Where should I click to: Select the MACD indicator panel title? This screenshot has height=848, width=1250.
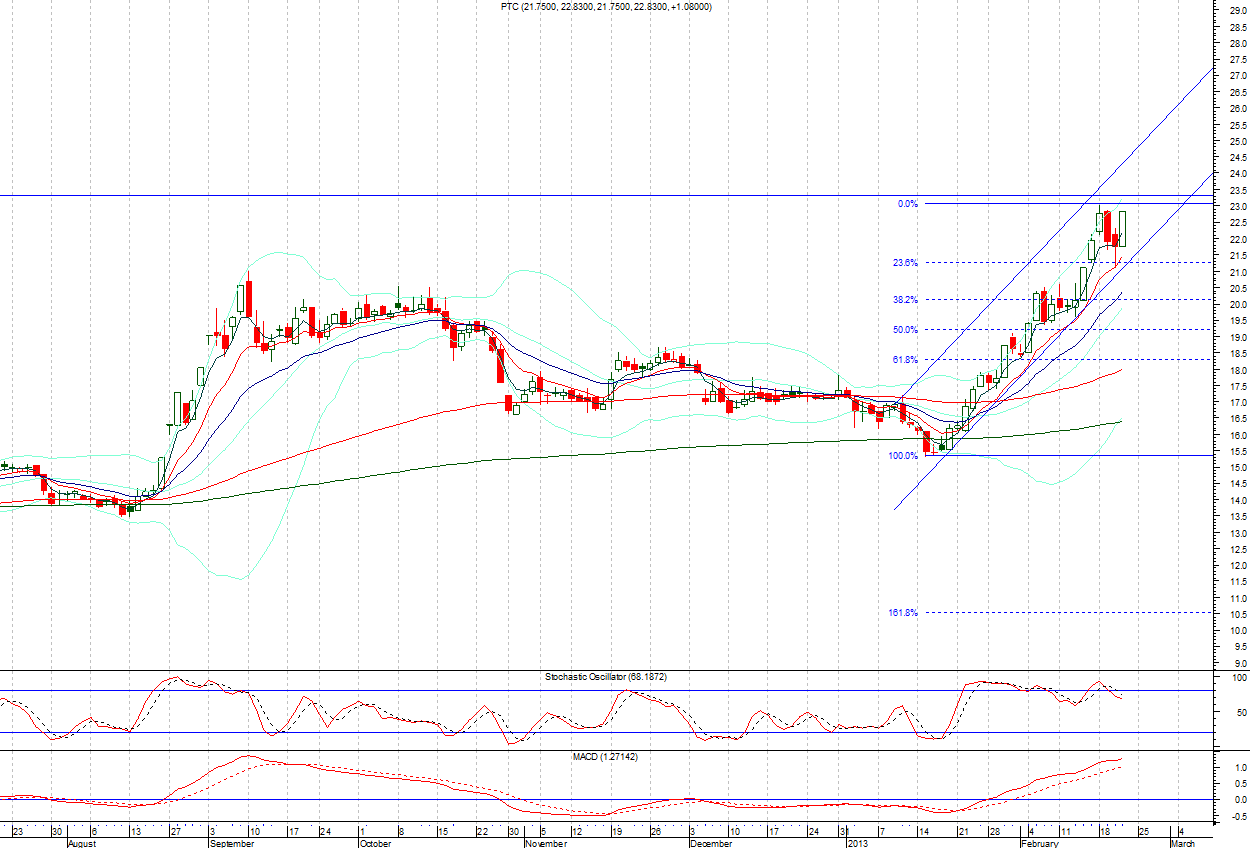pos(608,757)
